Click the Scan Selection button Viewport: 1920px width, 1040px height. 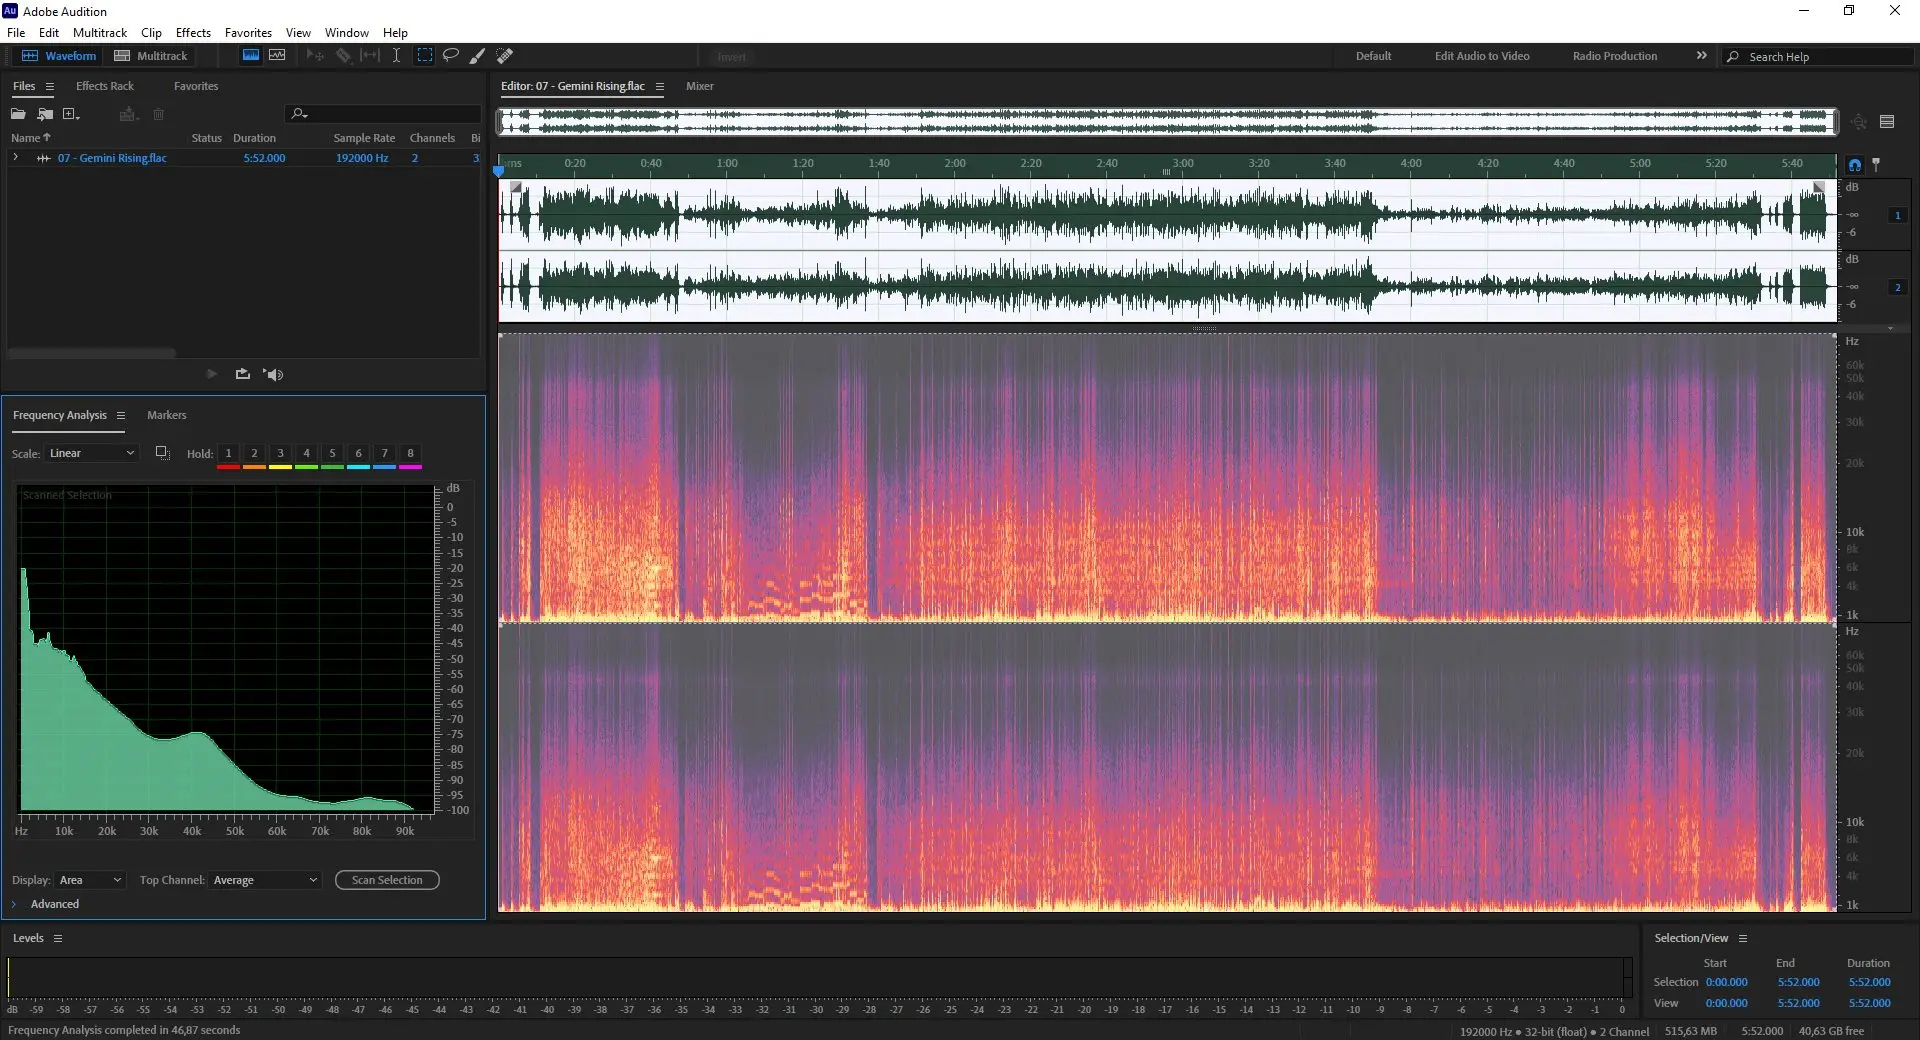(387, 880)
